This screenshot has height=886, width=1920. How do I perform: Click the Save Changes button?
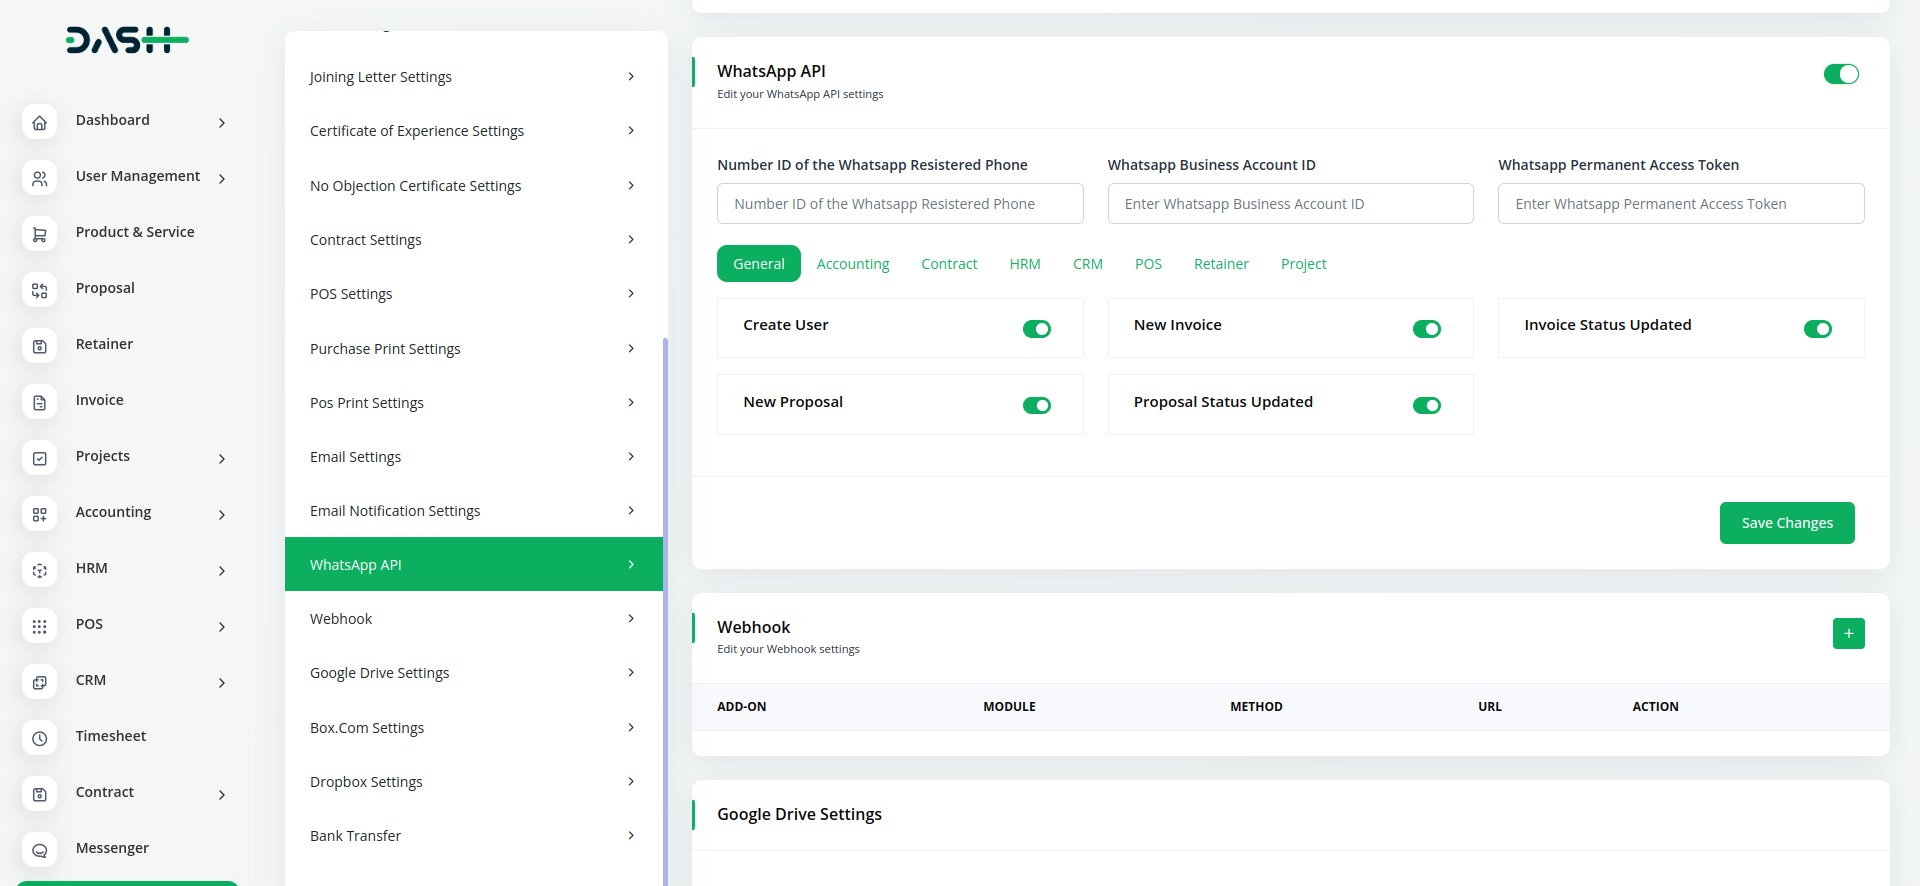point(1786,523)
